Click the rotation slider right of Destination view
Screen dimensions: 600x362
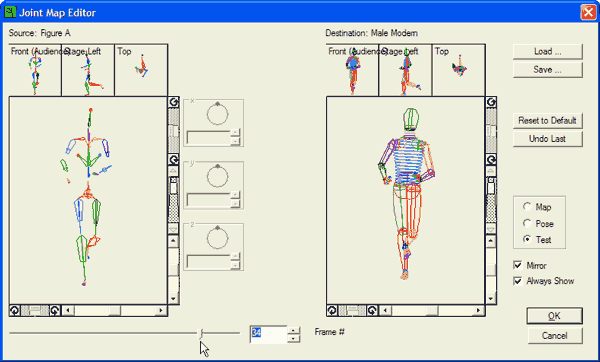pyautogui.click(x=491, y=131)
